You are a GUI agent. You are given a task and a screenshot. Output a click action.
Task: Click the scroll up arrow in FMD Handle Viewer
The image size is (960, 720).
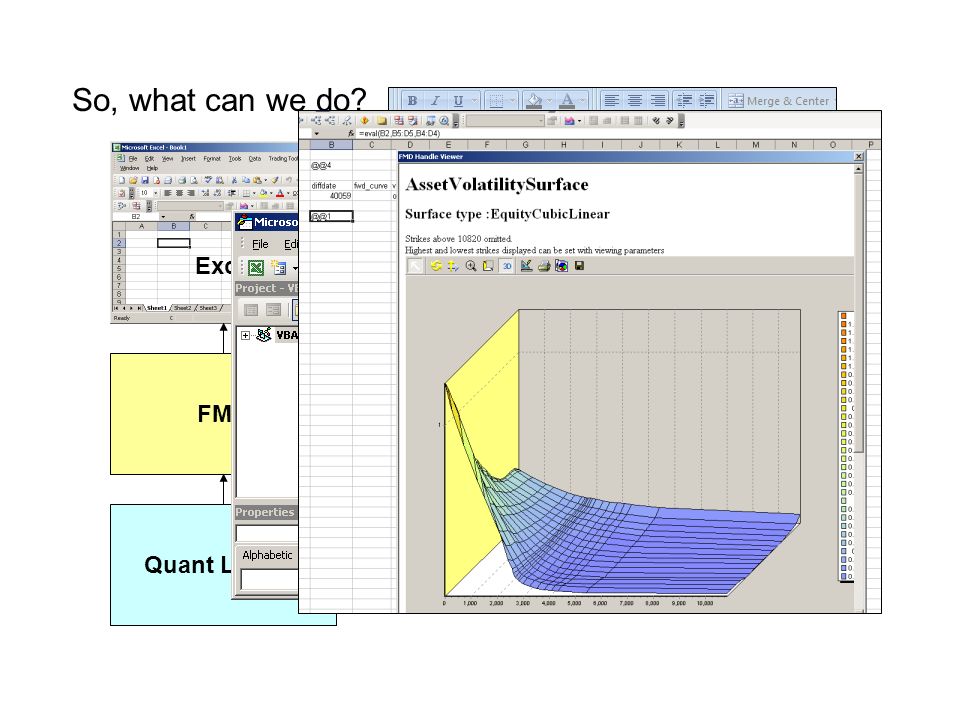[x=858, y=168]
